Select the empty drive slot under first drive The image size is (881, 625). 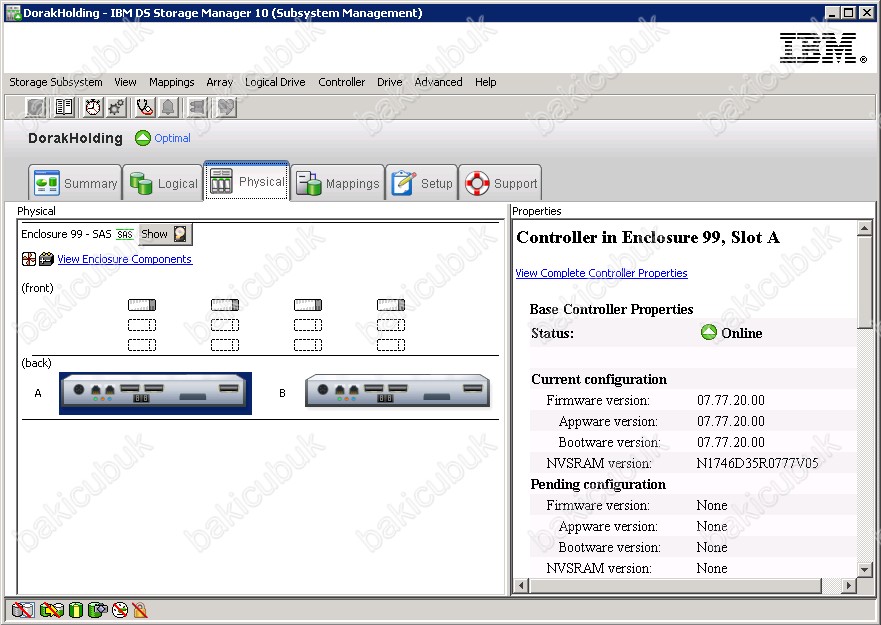click(142, 325)
